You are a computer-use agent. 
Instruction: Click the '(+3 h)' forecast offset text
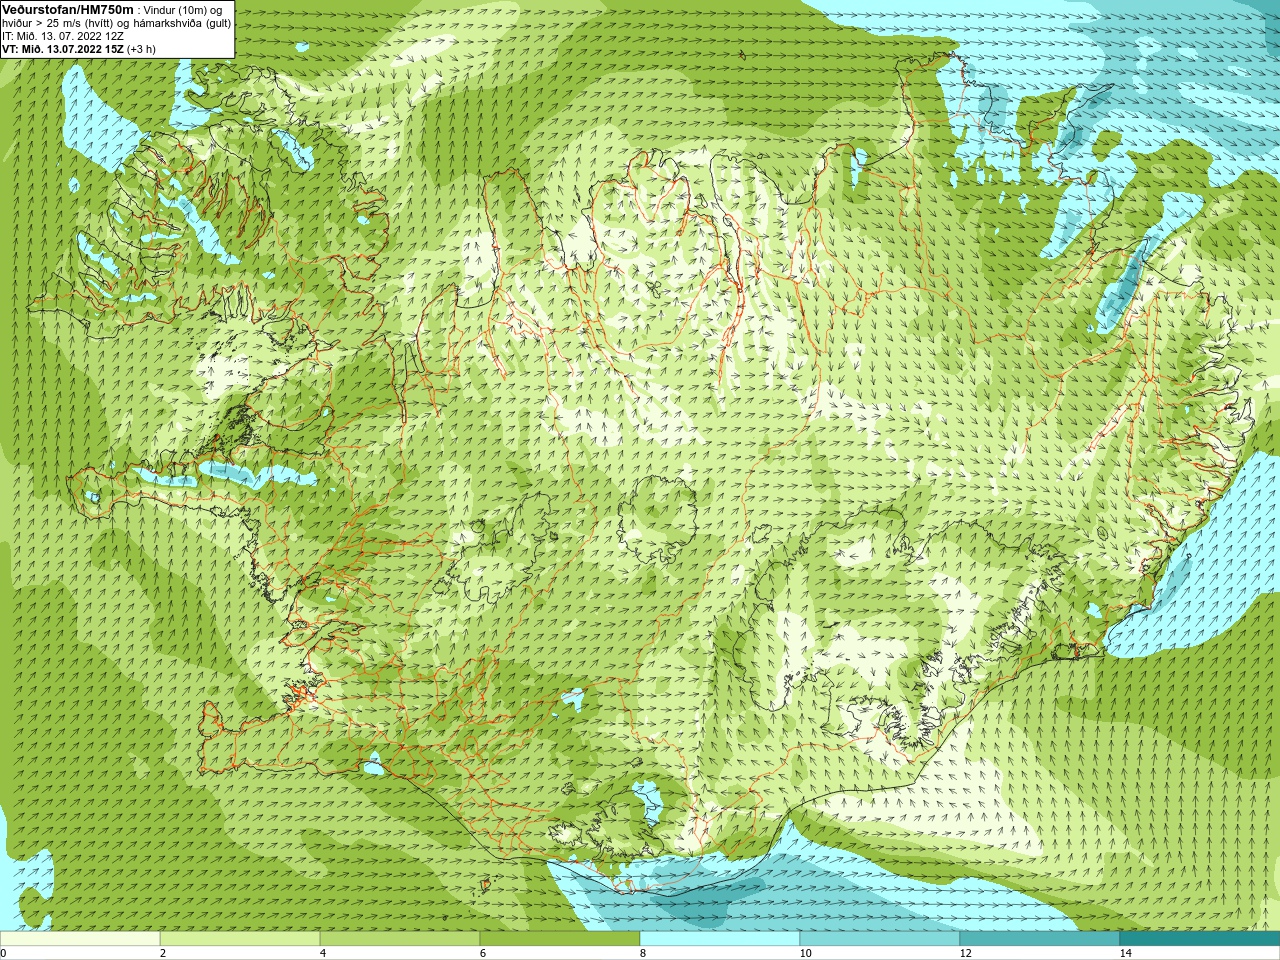click(142, 49)
